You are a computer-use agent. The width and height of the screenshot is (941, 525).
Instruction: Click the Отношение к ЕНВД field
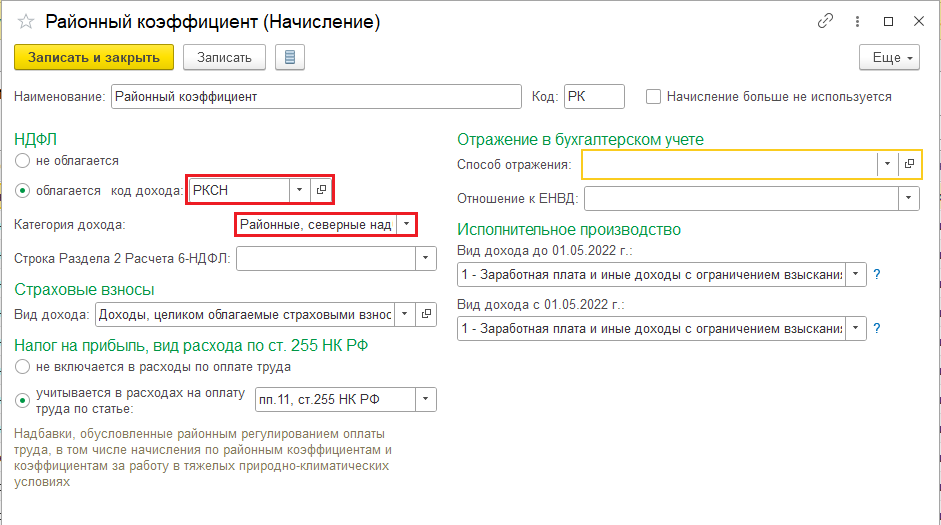point(742,198)
